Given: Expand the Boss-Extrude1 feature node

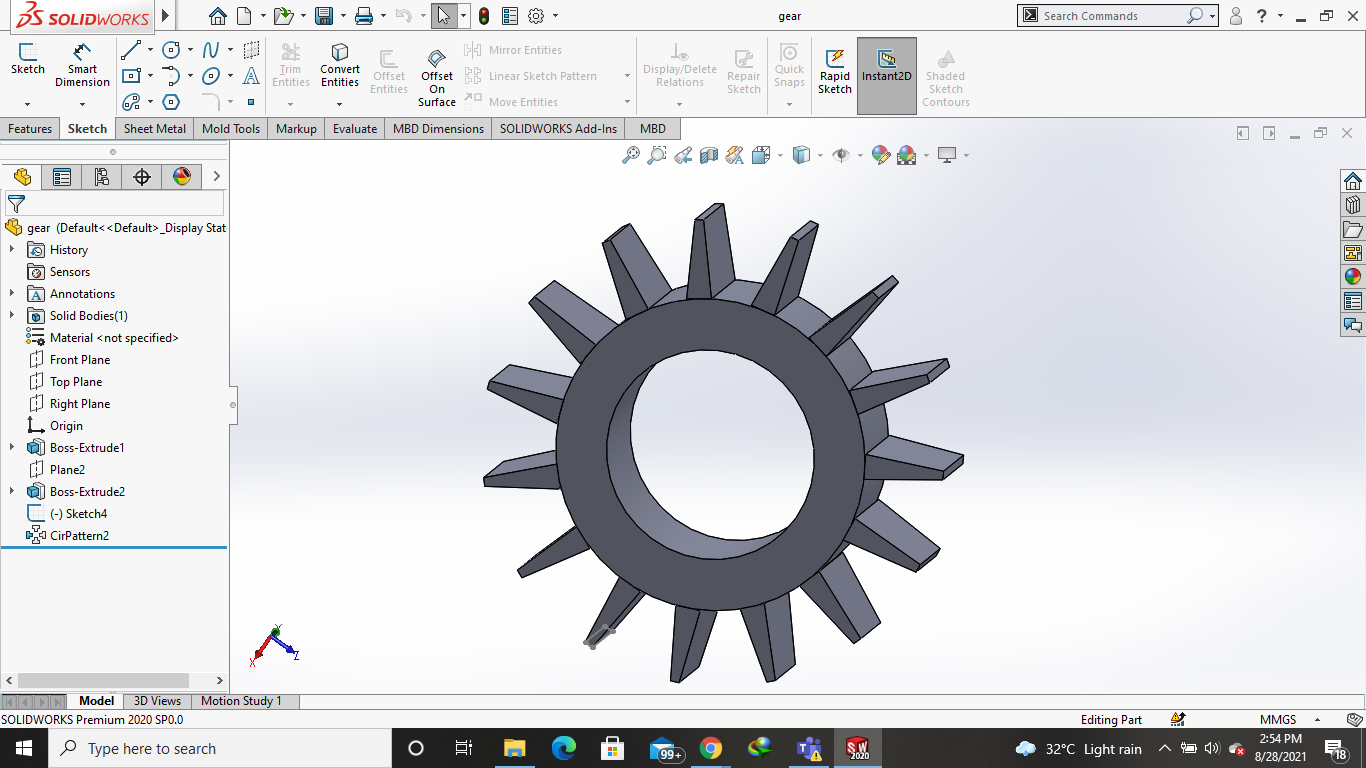Looking at the screenshot, I should click(12, 448).
